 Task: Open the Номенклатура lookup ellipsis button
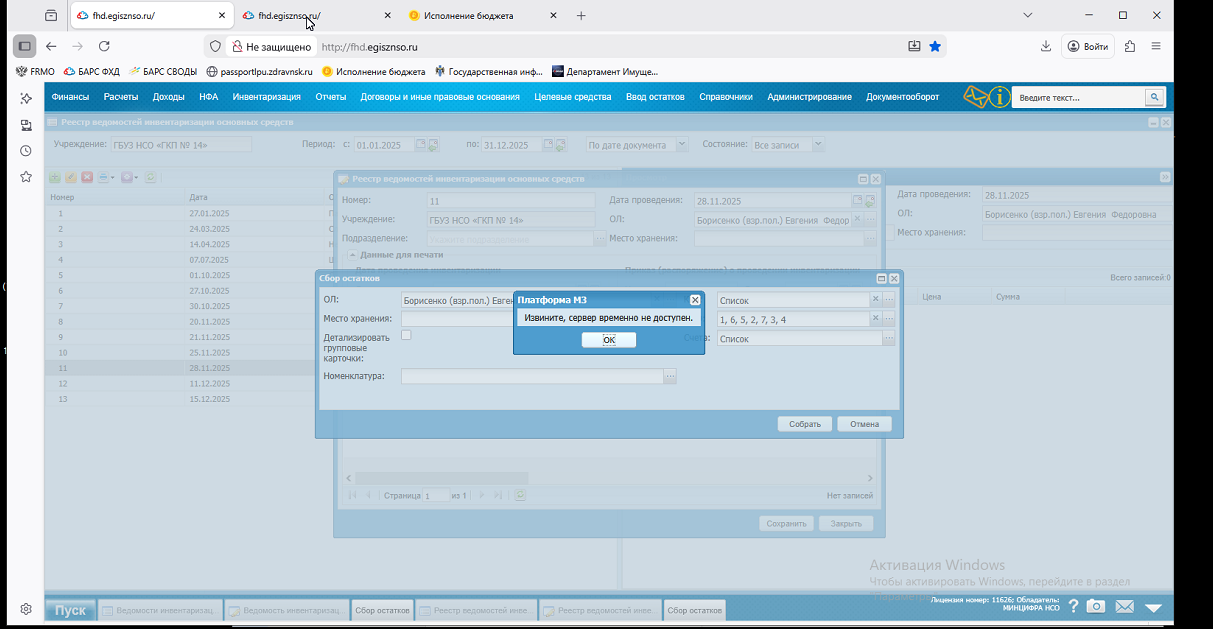click(670, 377)
